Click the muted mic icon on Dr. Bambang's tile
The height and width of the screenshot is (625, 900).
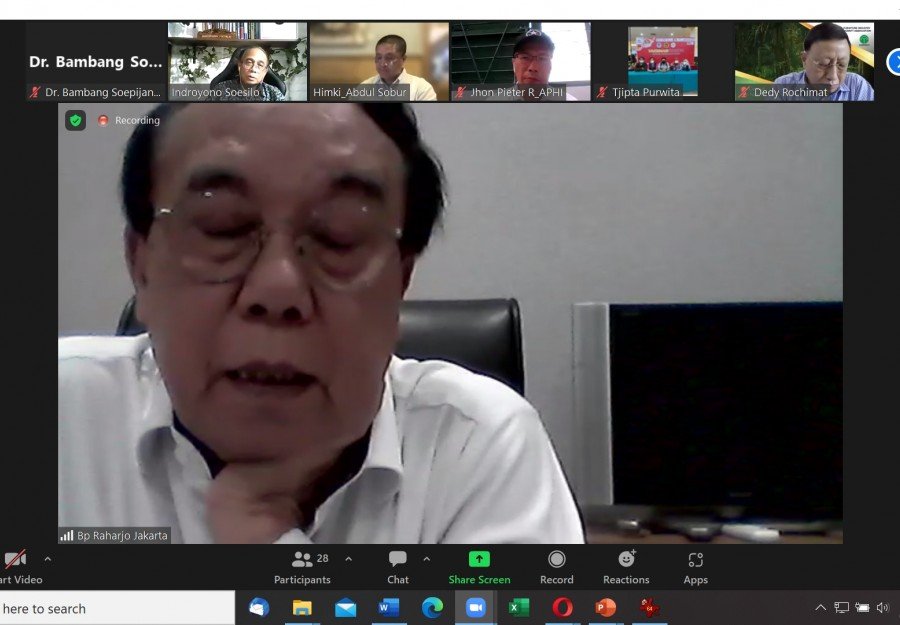(35, 92)
